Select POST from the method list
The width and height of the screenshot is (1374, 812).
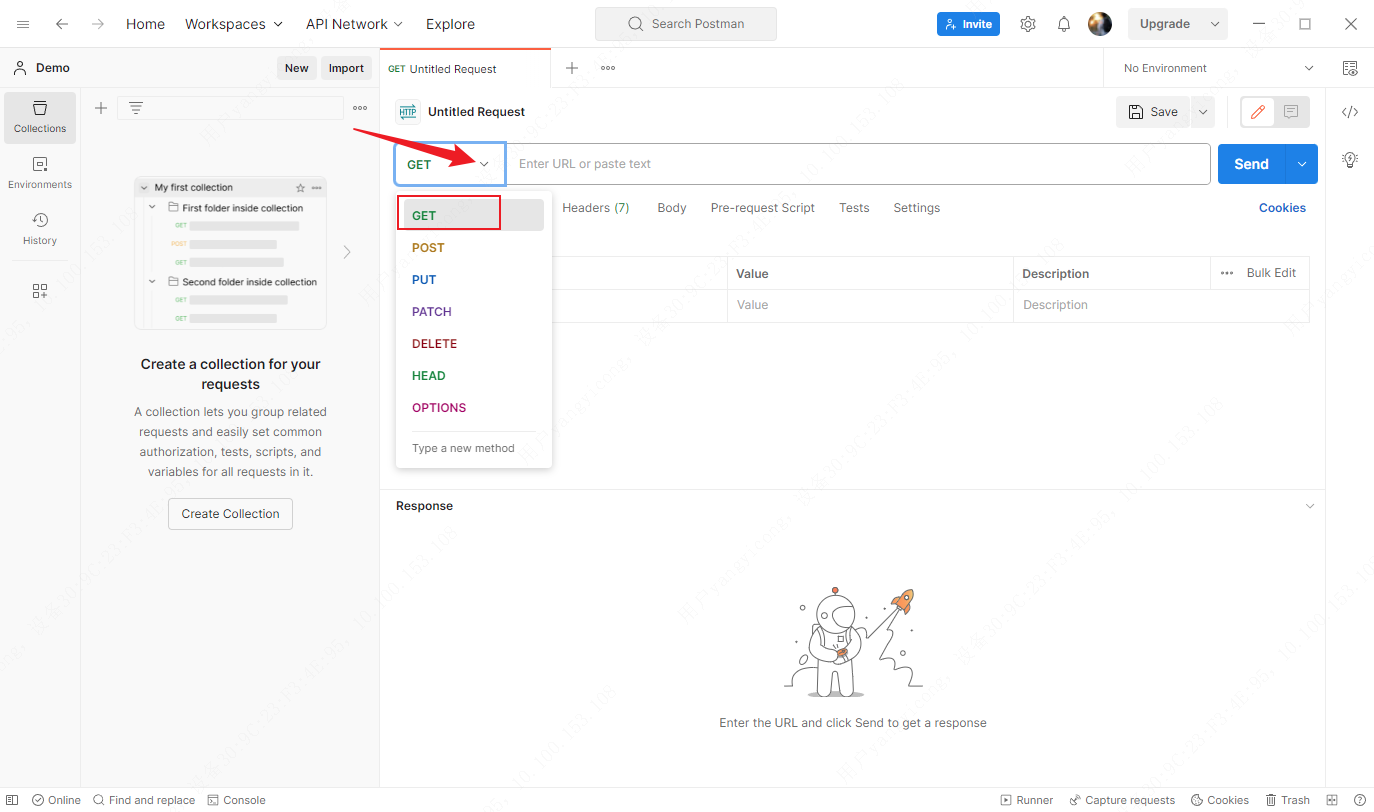[473, 247]
